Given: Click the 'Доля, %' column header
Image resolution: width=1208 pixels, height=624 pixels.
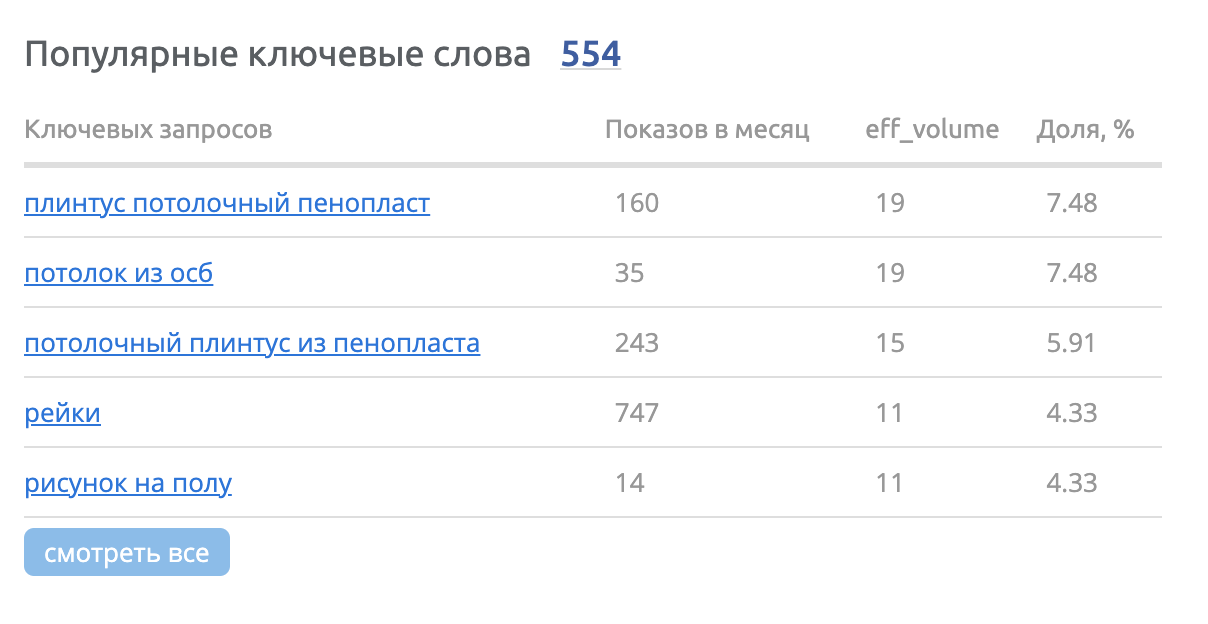Looking at the screenshot, I should click(1085, 129).
